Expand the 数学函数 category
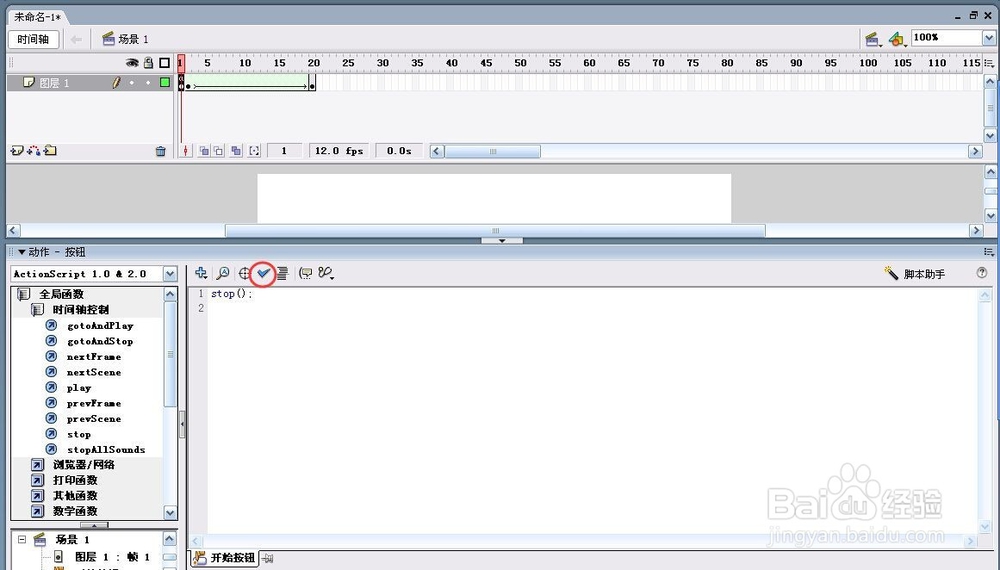1000x570 pixels. tap(38, 511)
